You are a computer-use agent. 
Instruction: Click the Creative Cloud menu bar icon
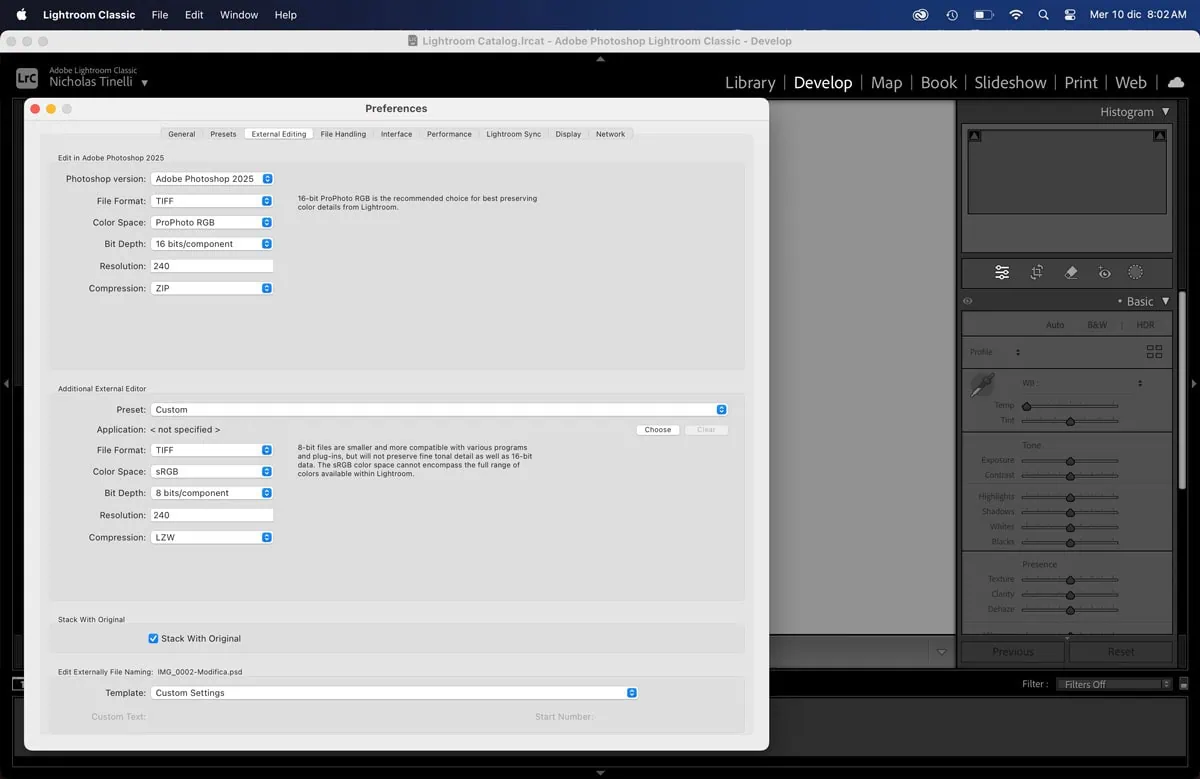(x=919, y=14)
